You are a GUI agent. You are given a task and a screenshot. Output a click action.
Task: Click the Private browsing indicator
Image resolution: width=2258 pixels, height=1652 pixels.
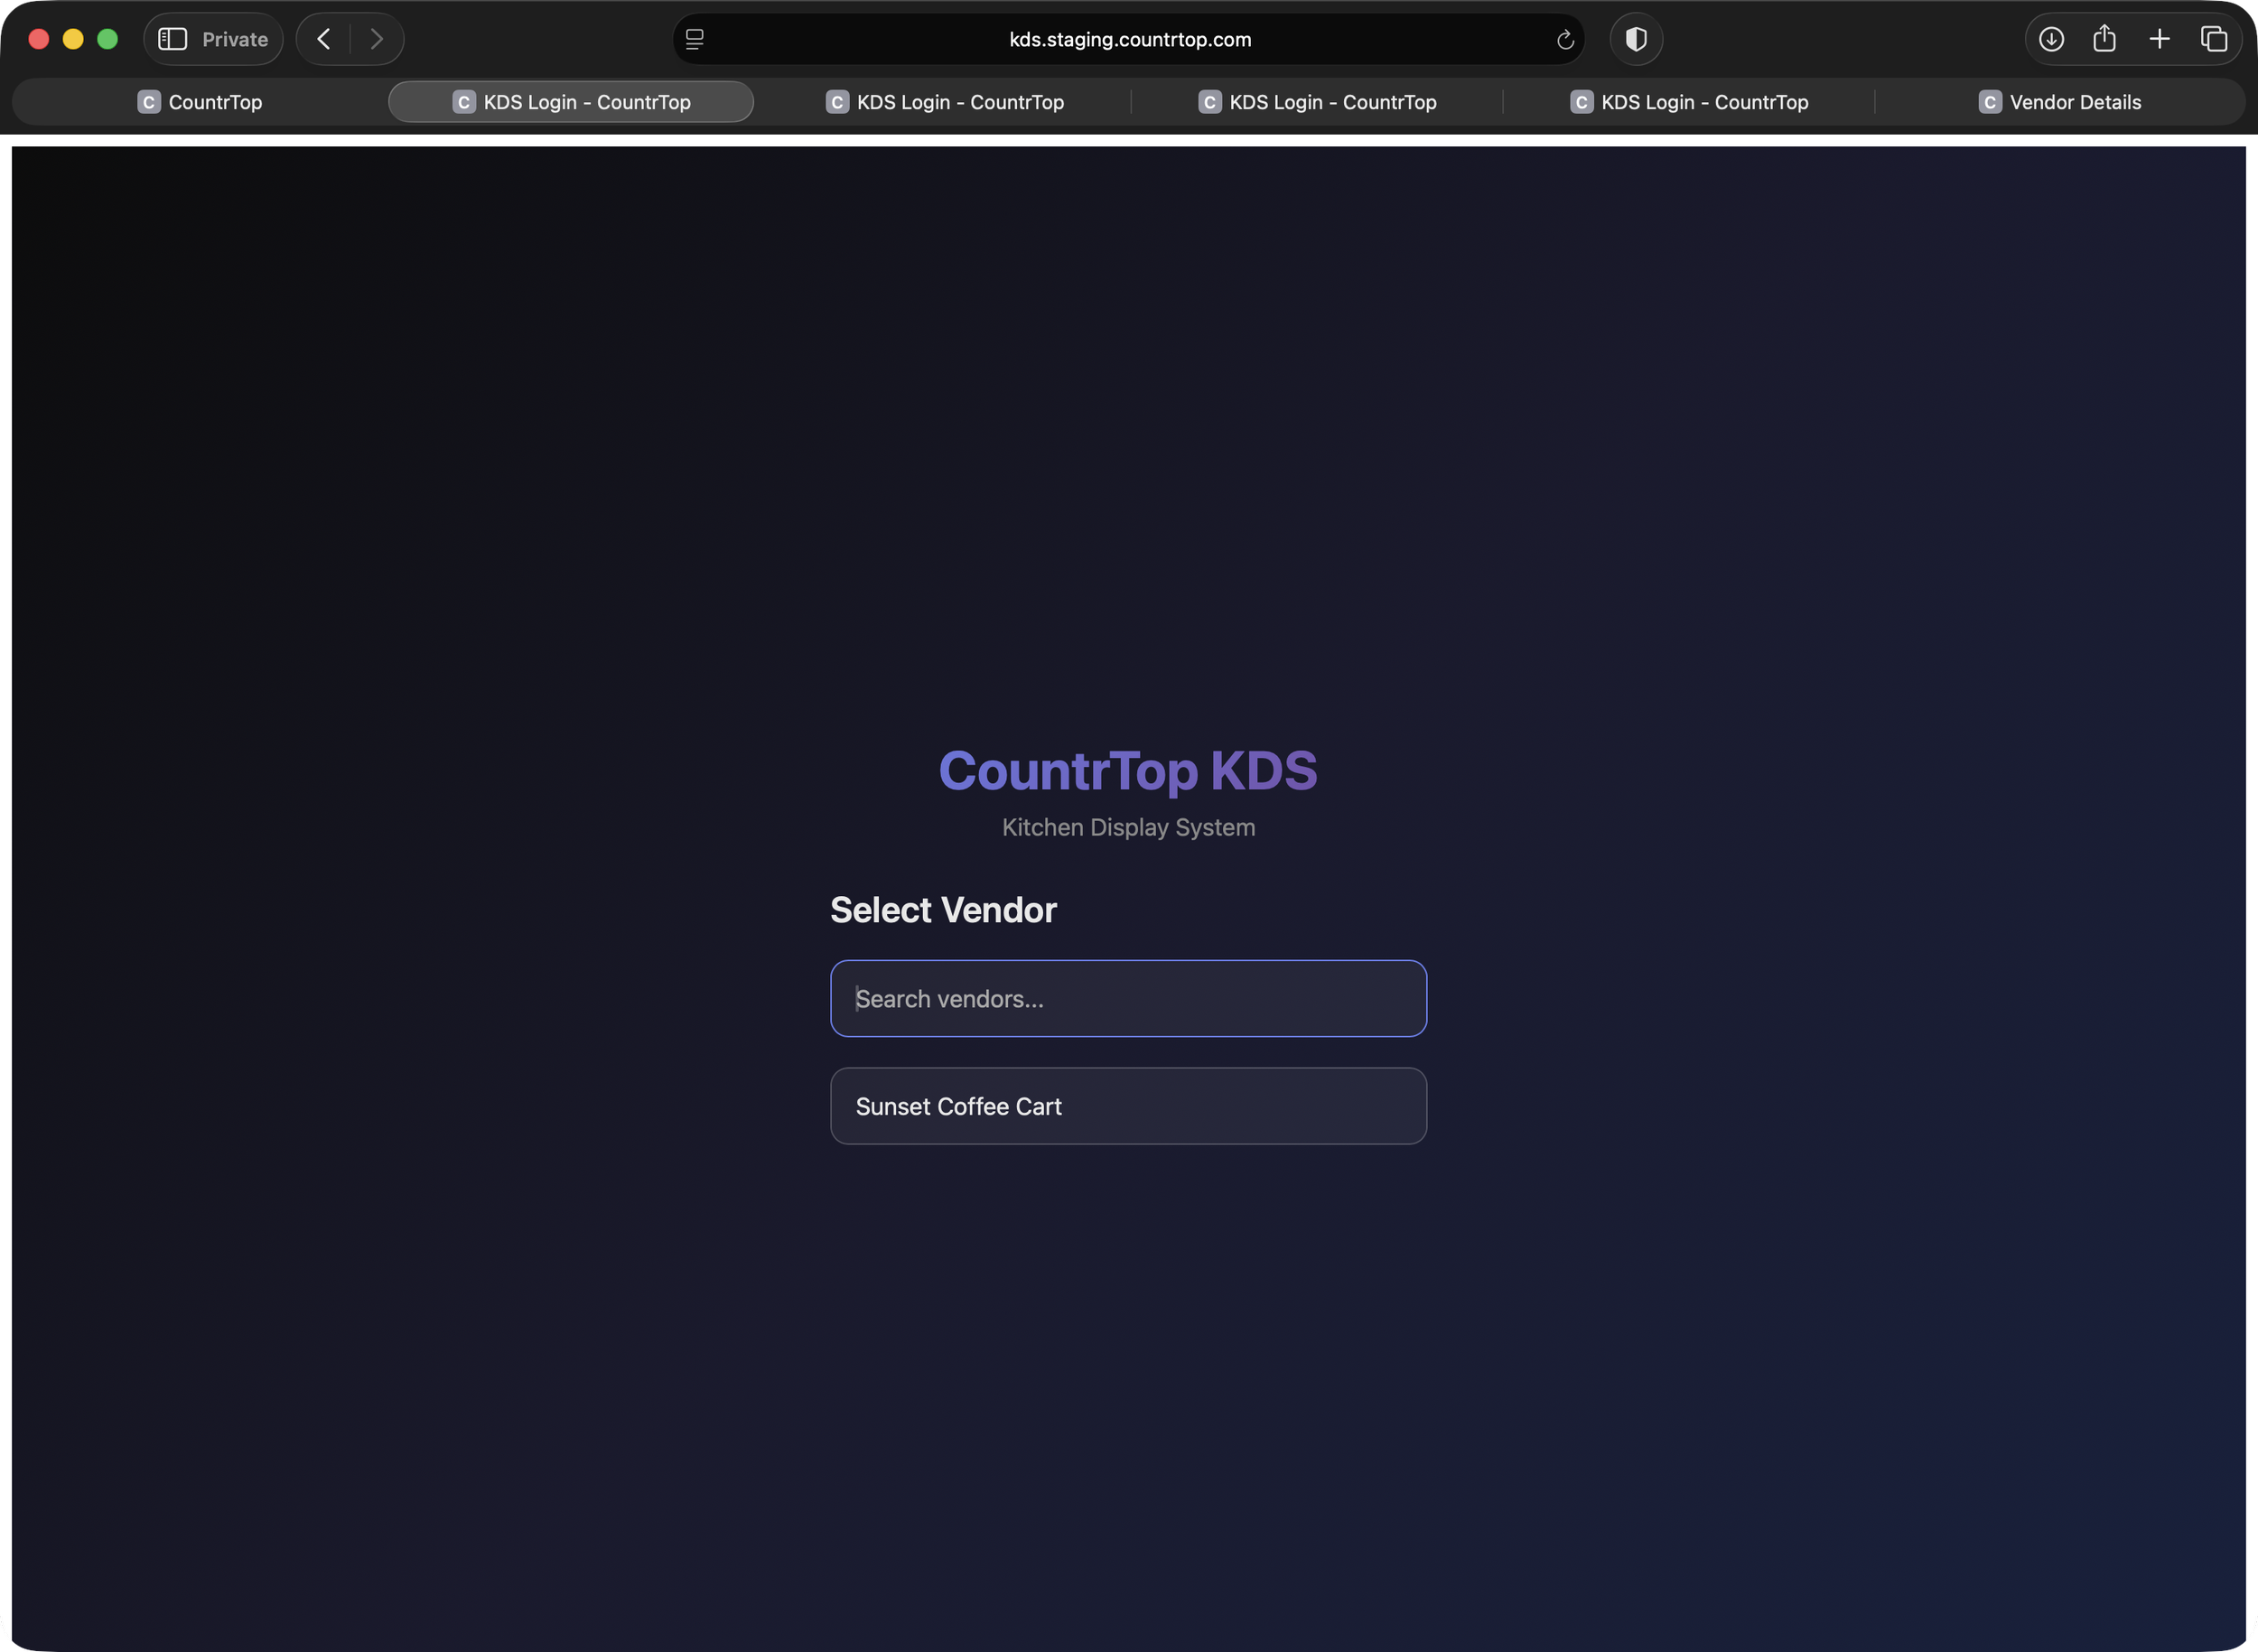pos(235,39)
